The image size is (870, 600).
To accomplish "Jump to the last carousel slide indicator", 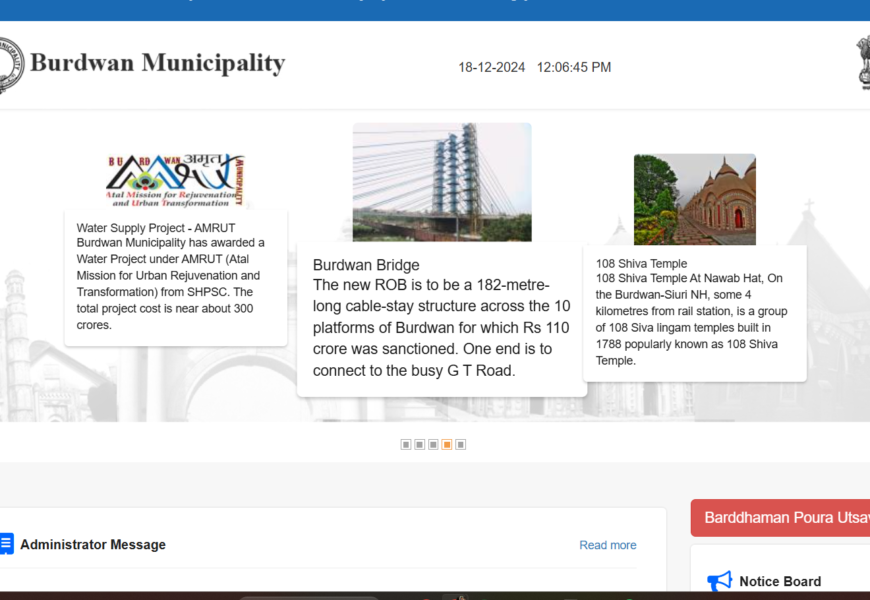I will [x=461, y=444].
